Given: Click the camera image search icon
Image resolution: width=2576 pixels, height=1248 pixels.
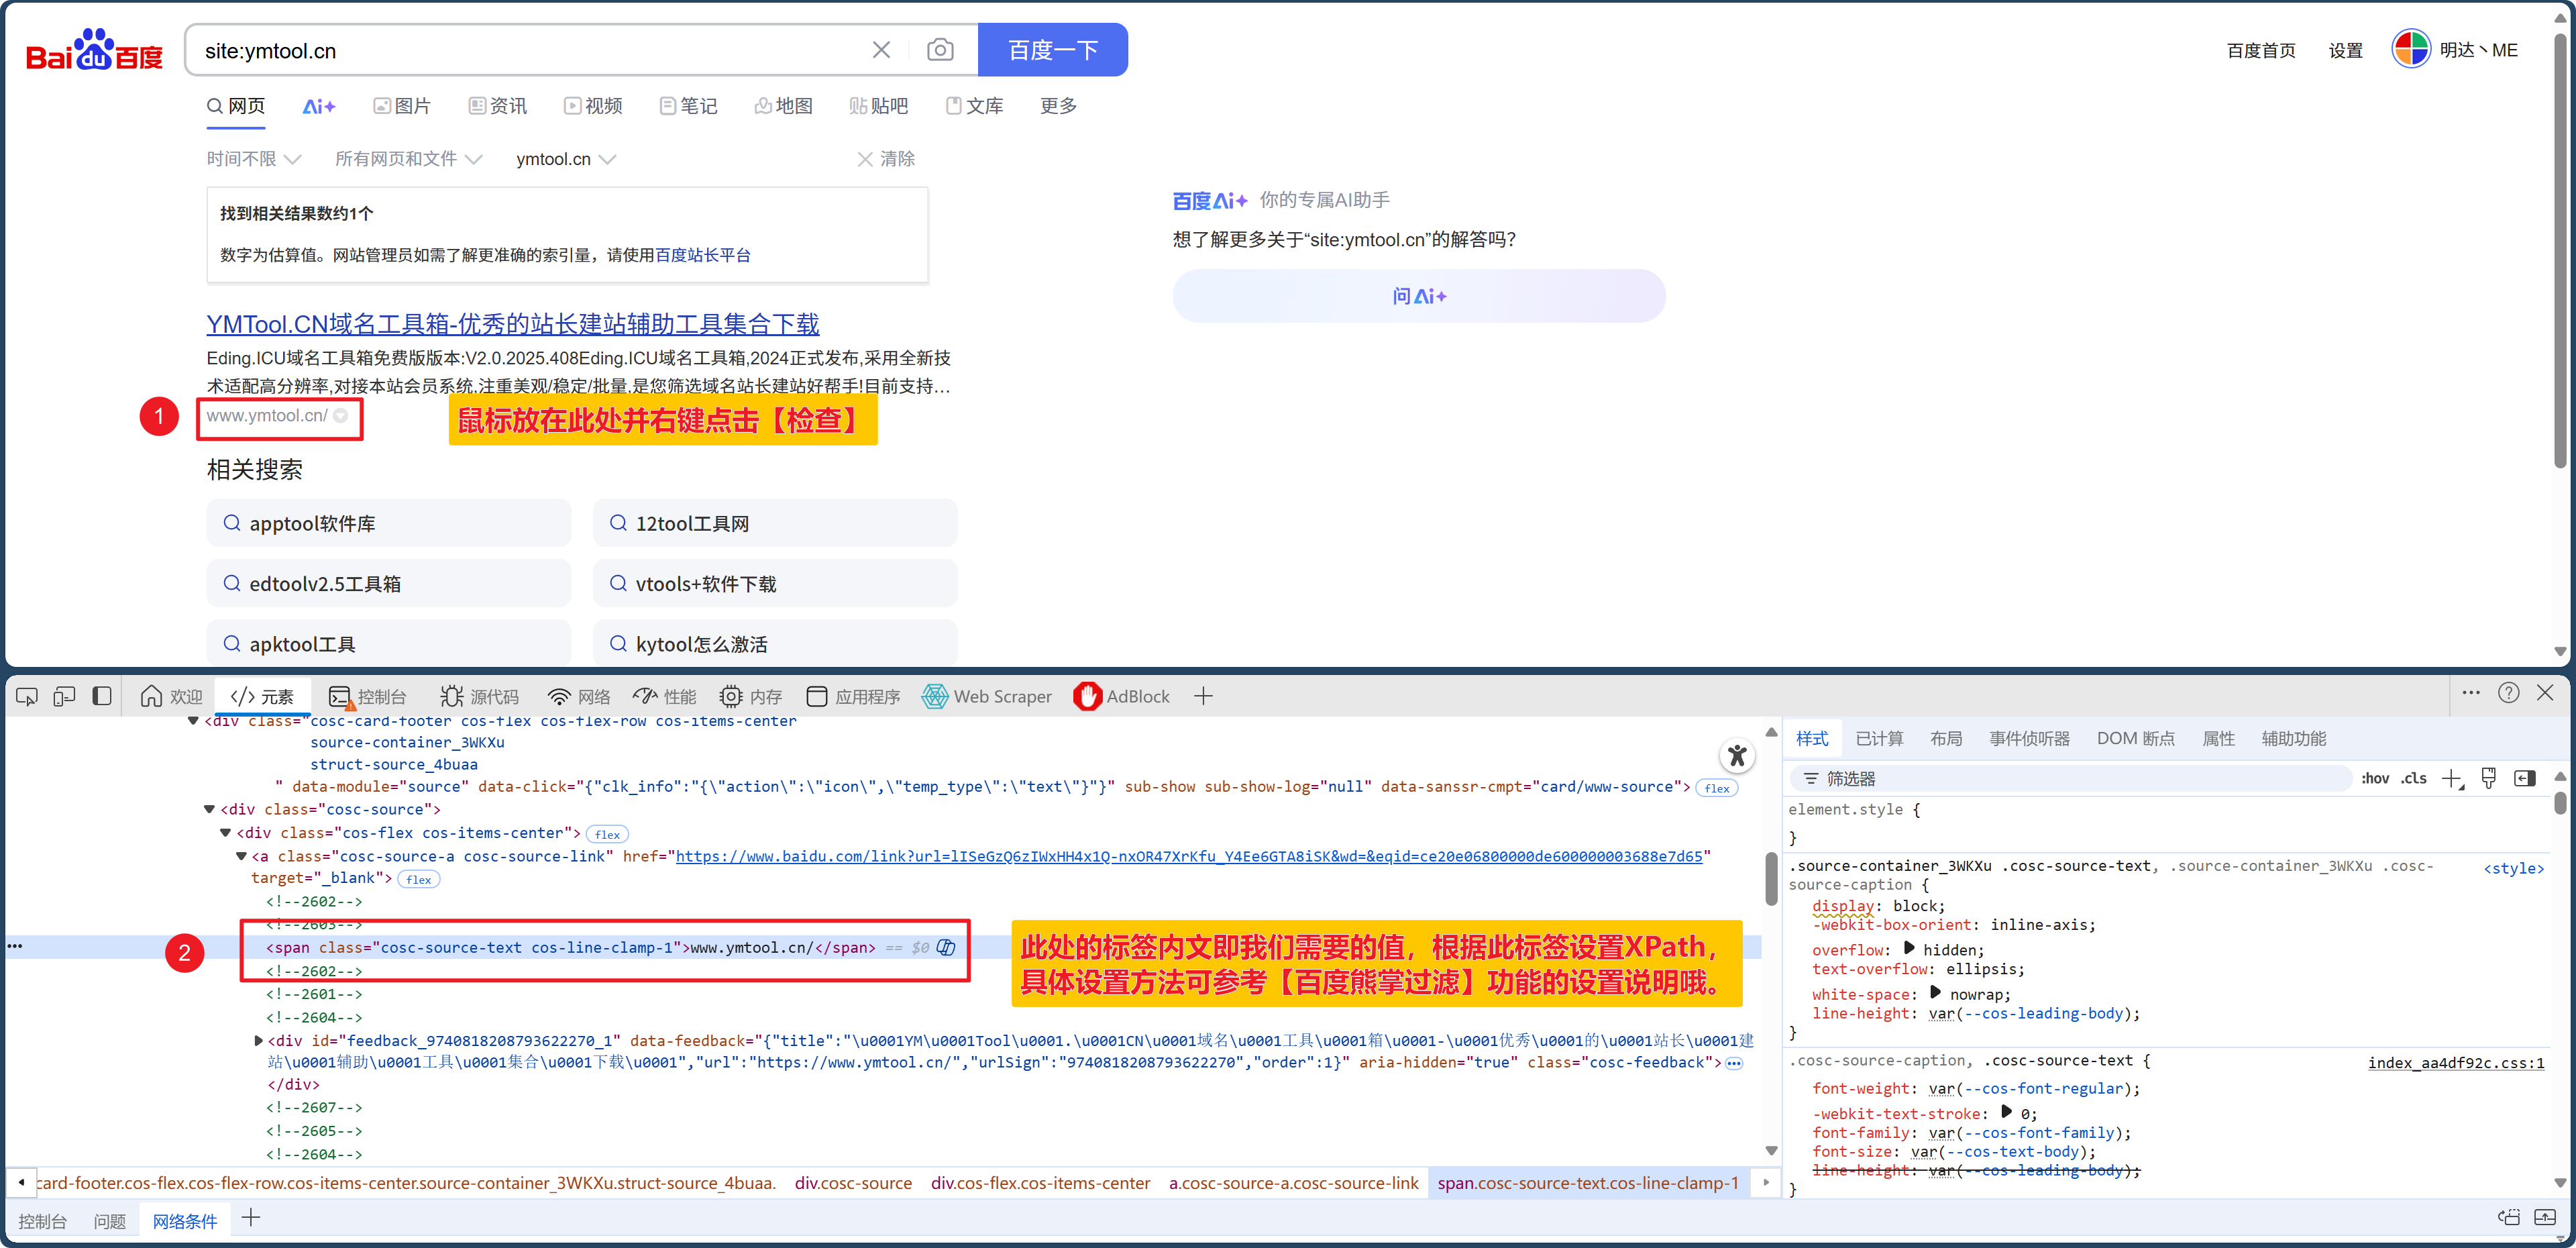Looking at the screenshot, I should (x=940, y=50).
